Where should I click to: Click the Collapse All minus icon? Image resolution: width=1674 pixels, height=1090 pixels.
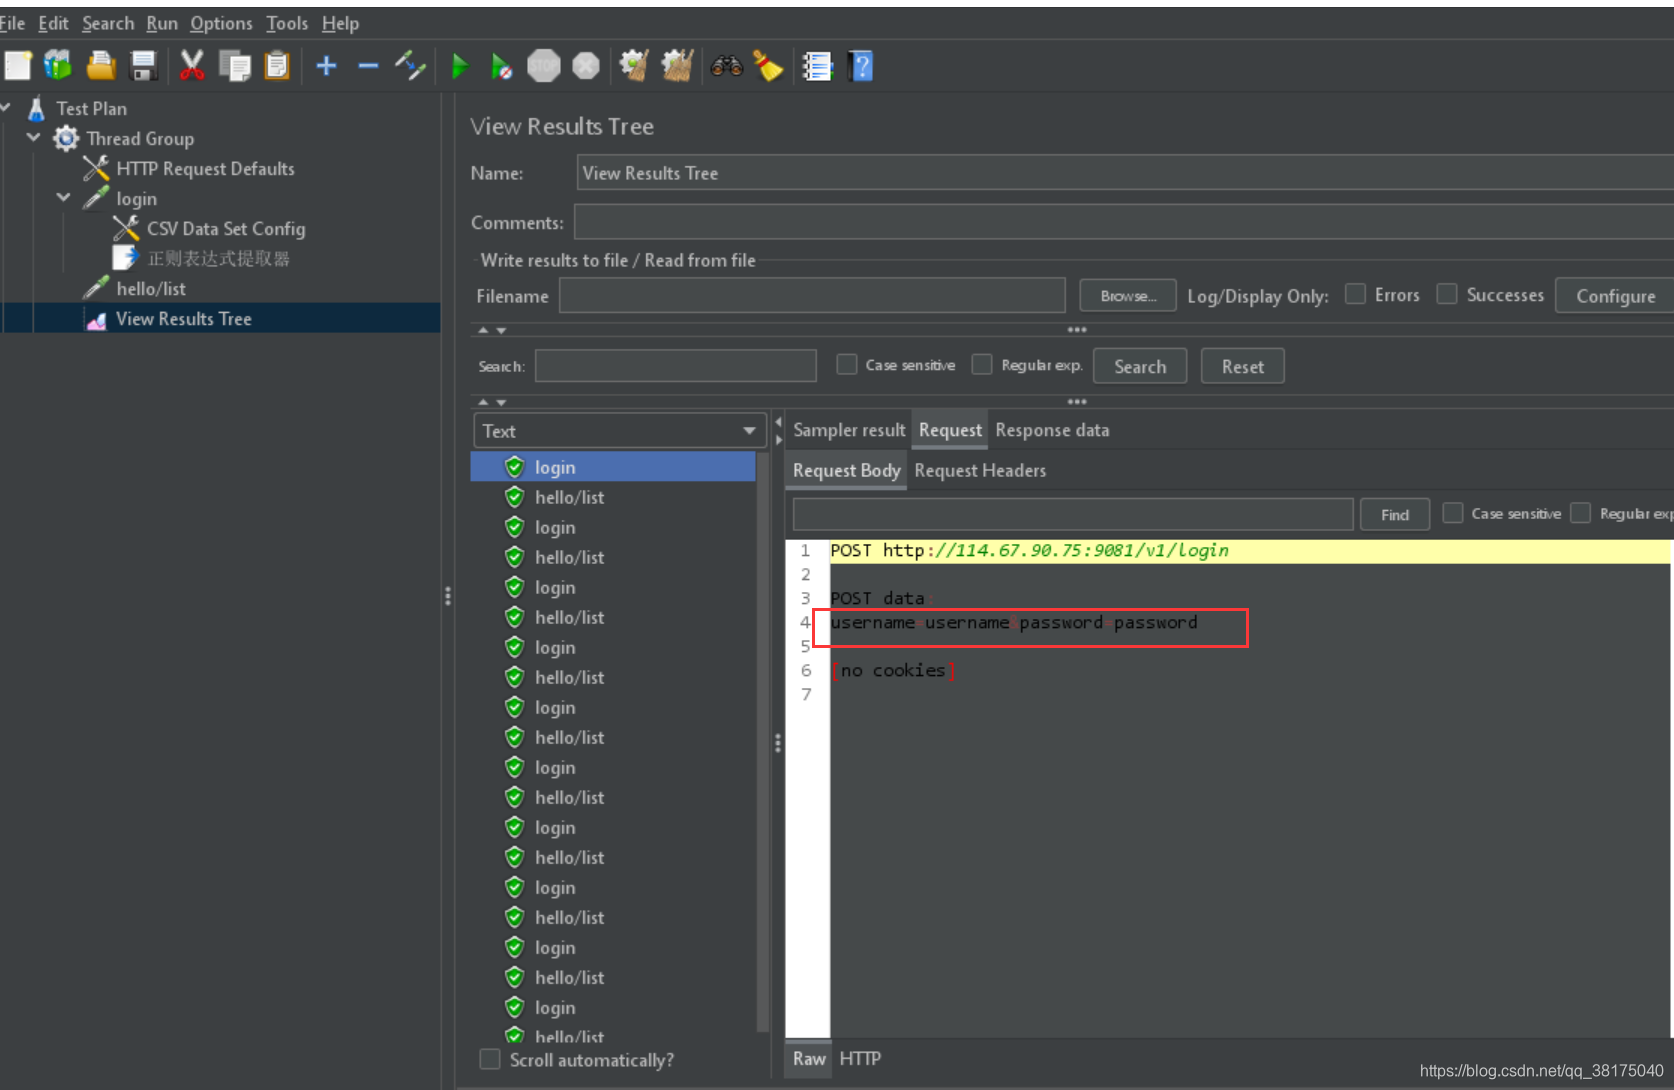368,66
